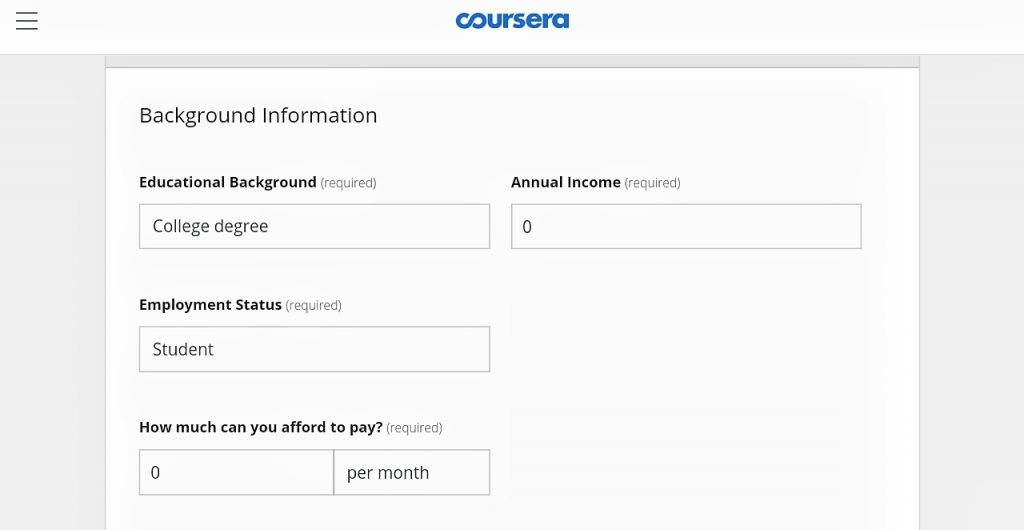This screenshot has height=530, width=1024.
Task: Click the (required) note beside Employment Status
Action: coord(313,305)
